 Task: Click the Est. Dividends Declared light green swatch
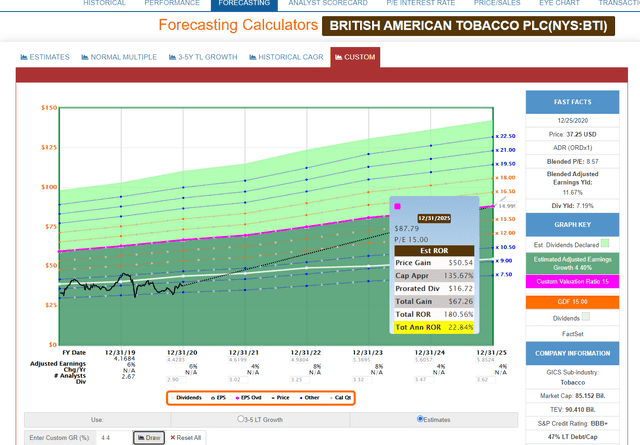click(605, 244)
